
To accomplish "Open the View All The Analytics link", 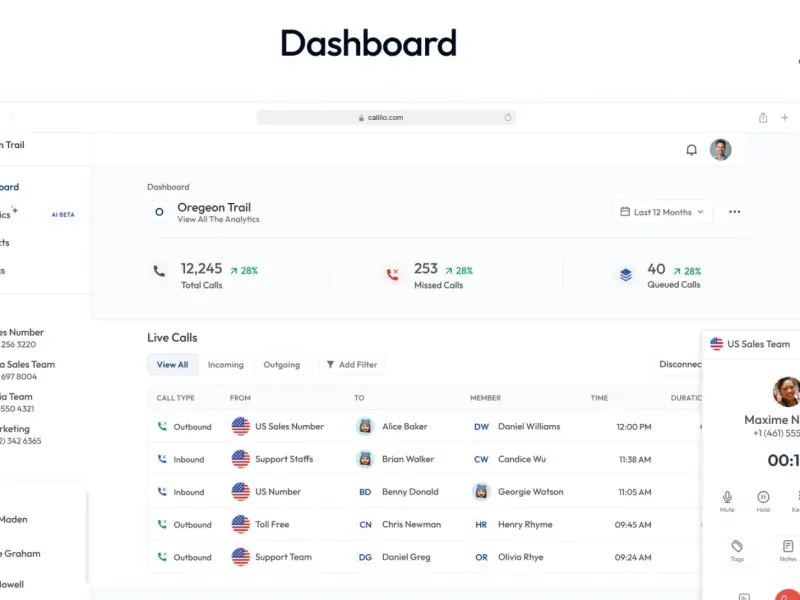I will (x=218, y=219).
